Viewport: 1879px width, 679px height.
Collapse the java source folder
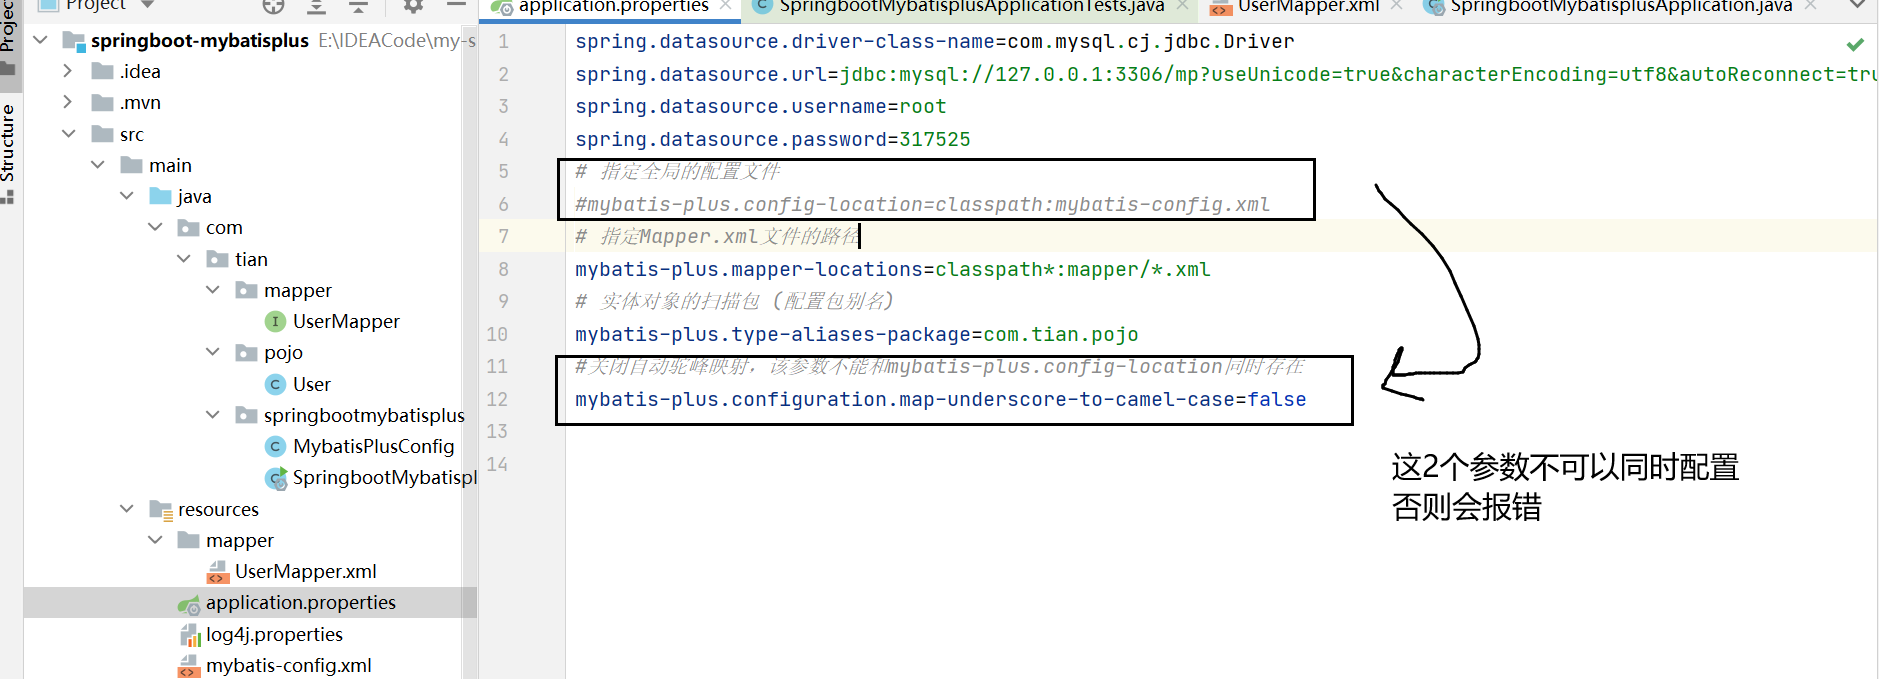(126, 196)
